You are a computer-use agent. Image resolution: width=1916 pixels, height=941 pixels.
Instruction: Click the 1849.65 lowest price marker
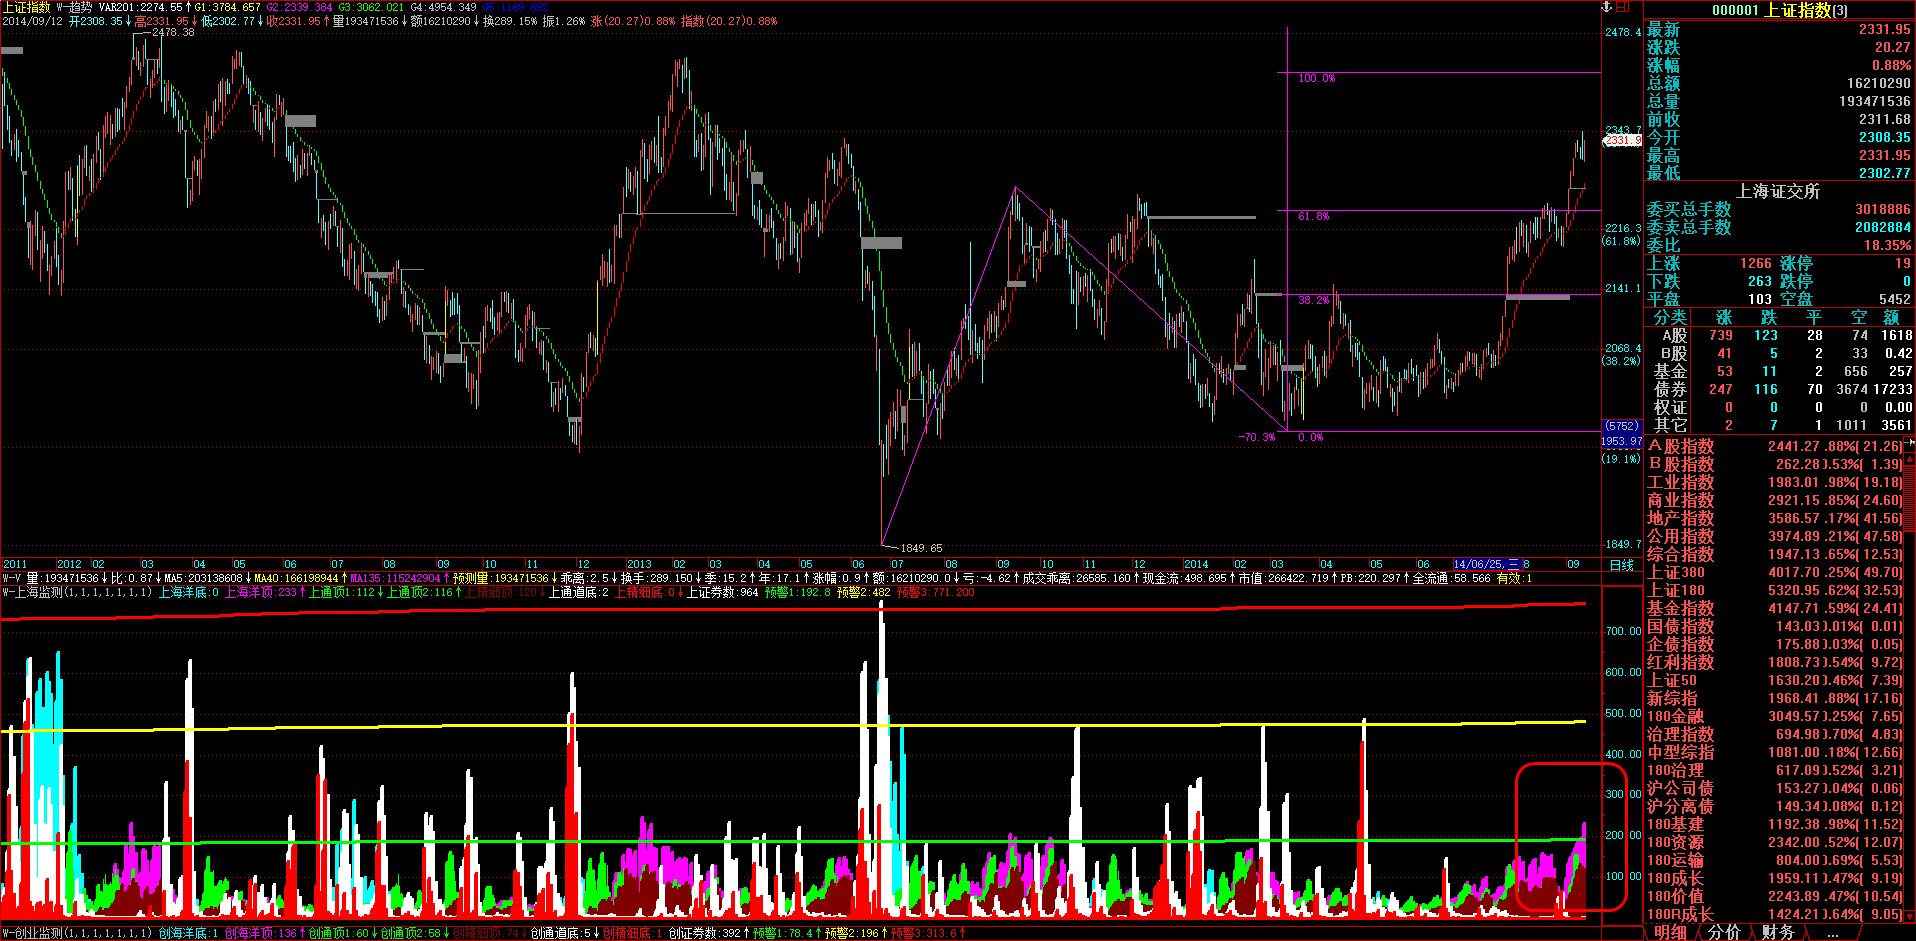click(920, 548)
